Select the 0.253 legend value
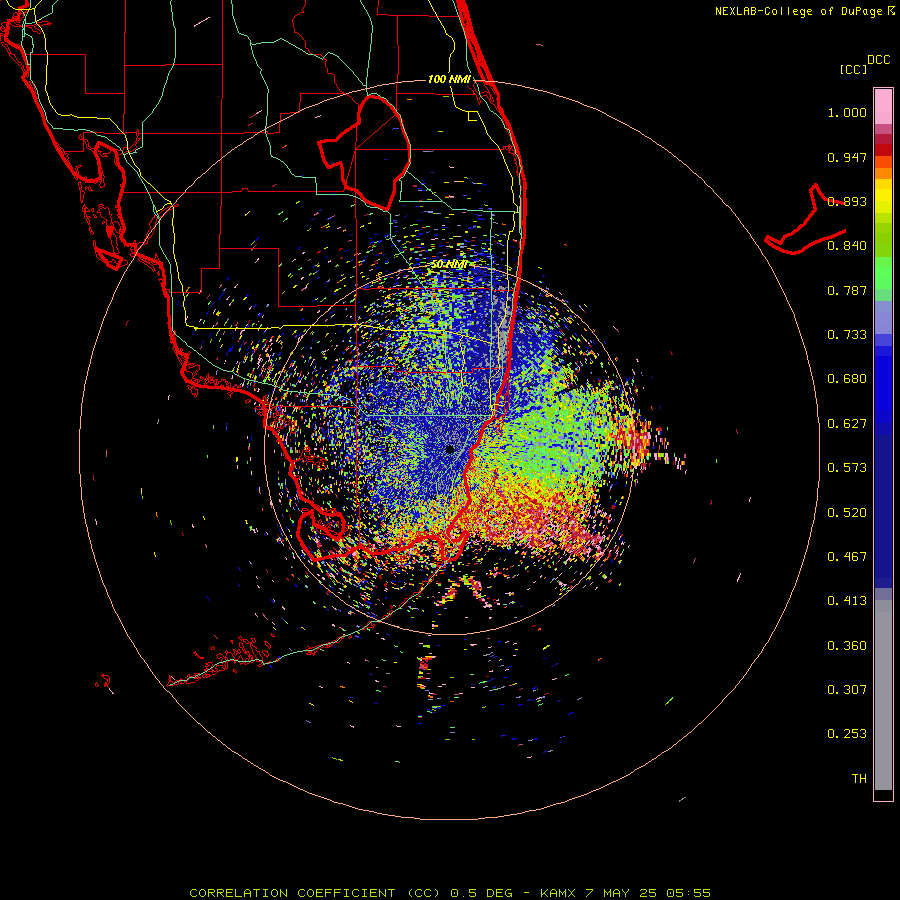 (847, 734)
